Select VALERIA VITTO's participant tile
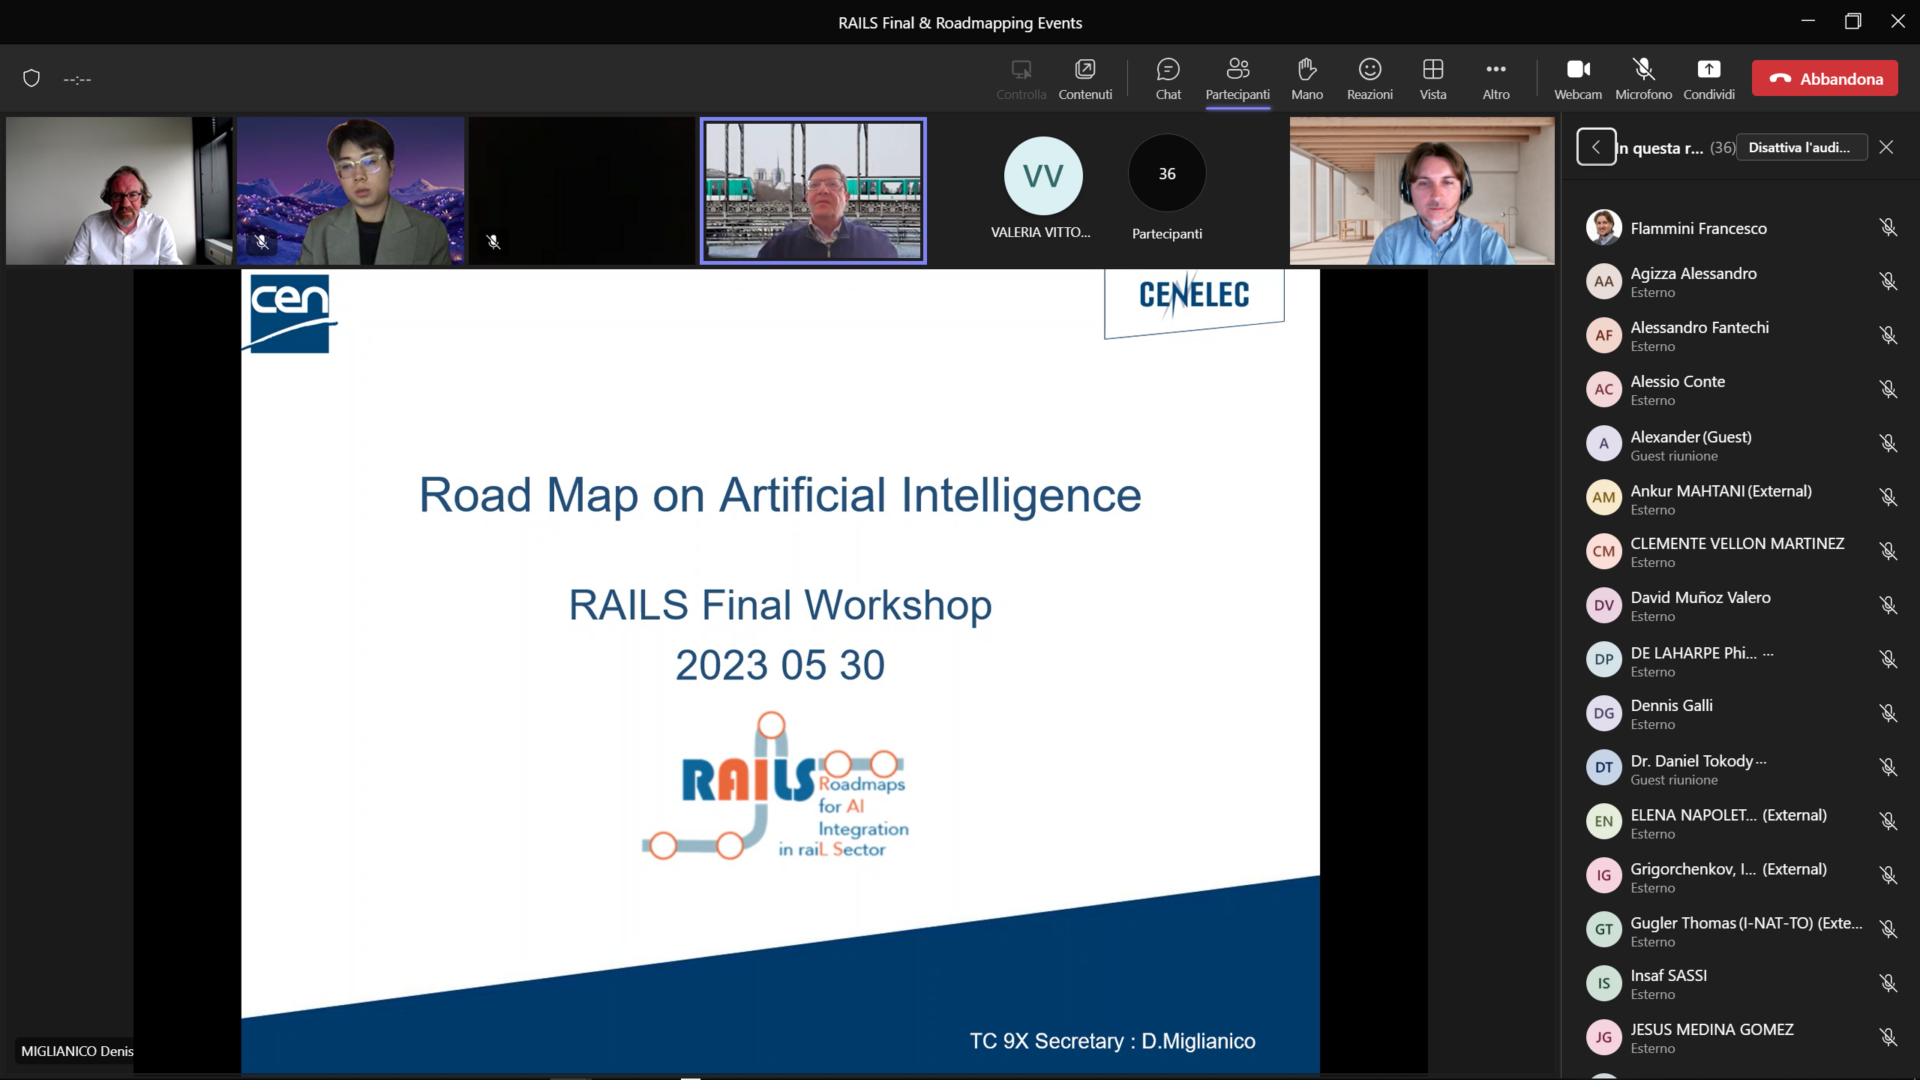The height and width of the screenshot is (1080, 1920). coord(1042,190)
